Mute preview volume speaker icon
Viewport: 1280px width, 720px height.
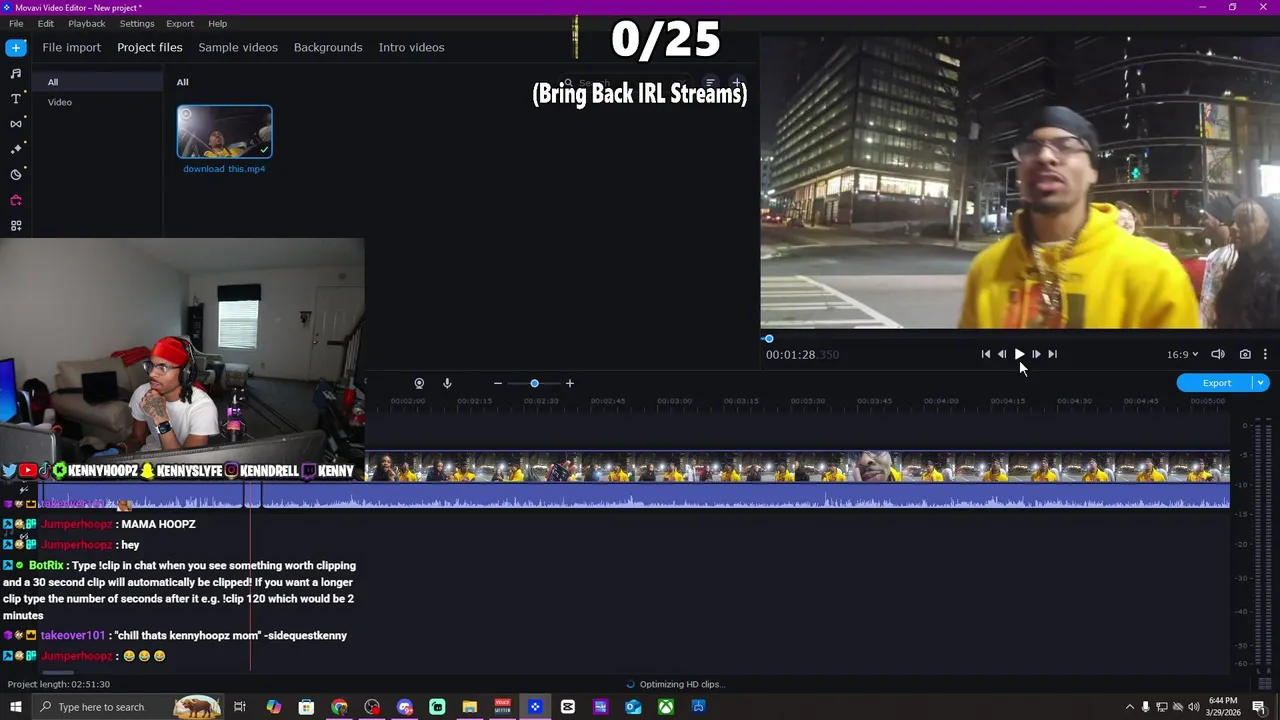pos(1218,354)
